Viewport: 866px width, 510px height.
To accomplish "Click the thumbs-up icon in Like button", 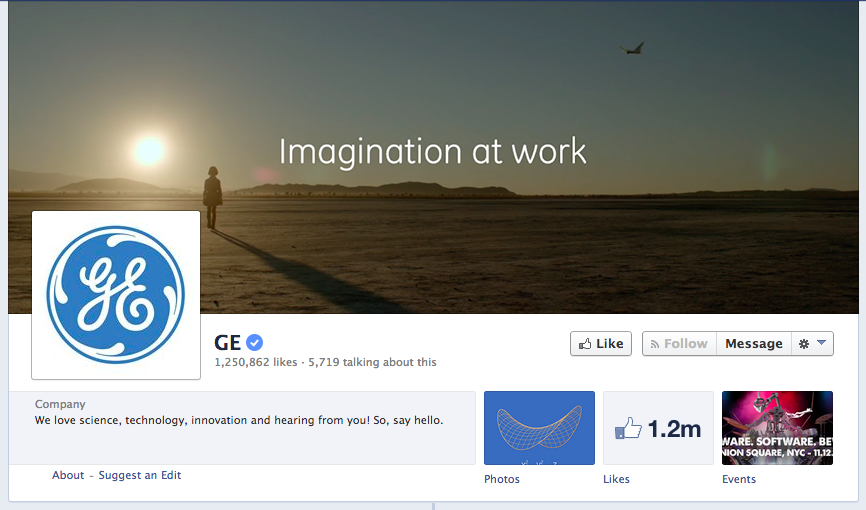I will point(585,344).
